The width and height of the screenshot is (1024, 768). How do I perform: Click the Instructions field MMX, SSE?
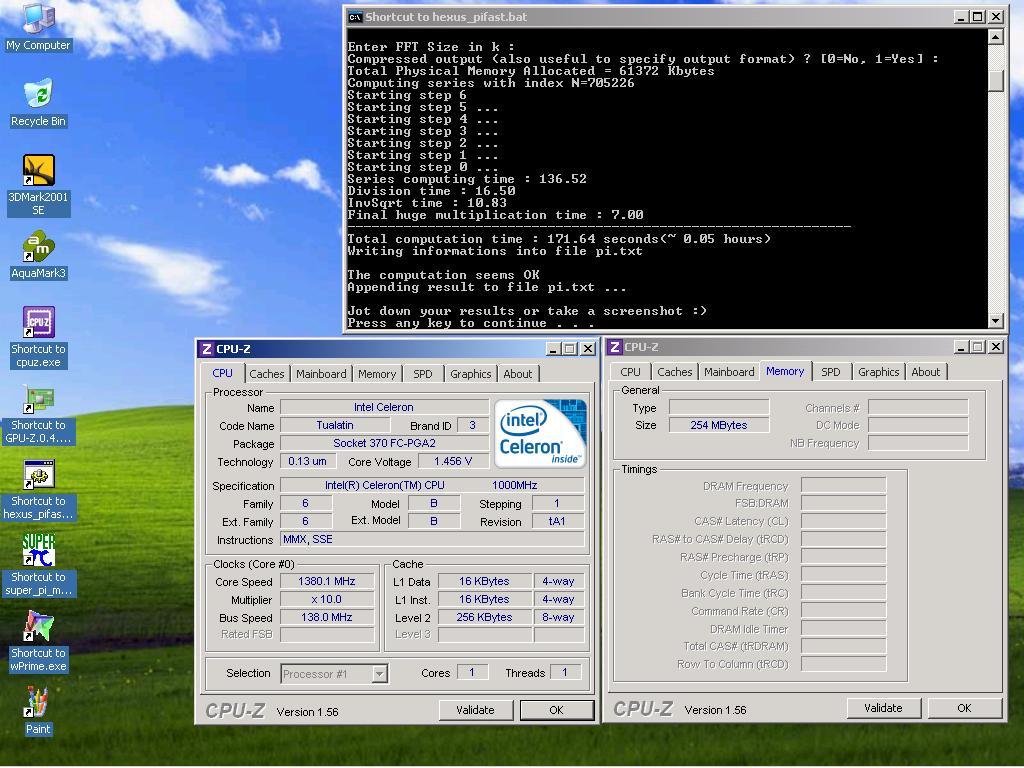click(432, 539)
